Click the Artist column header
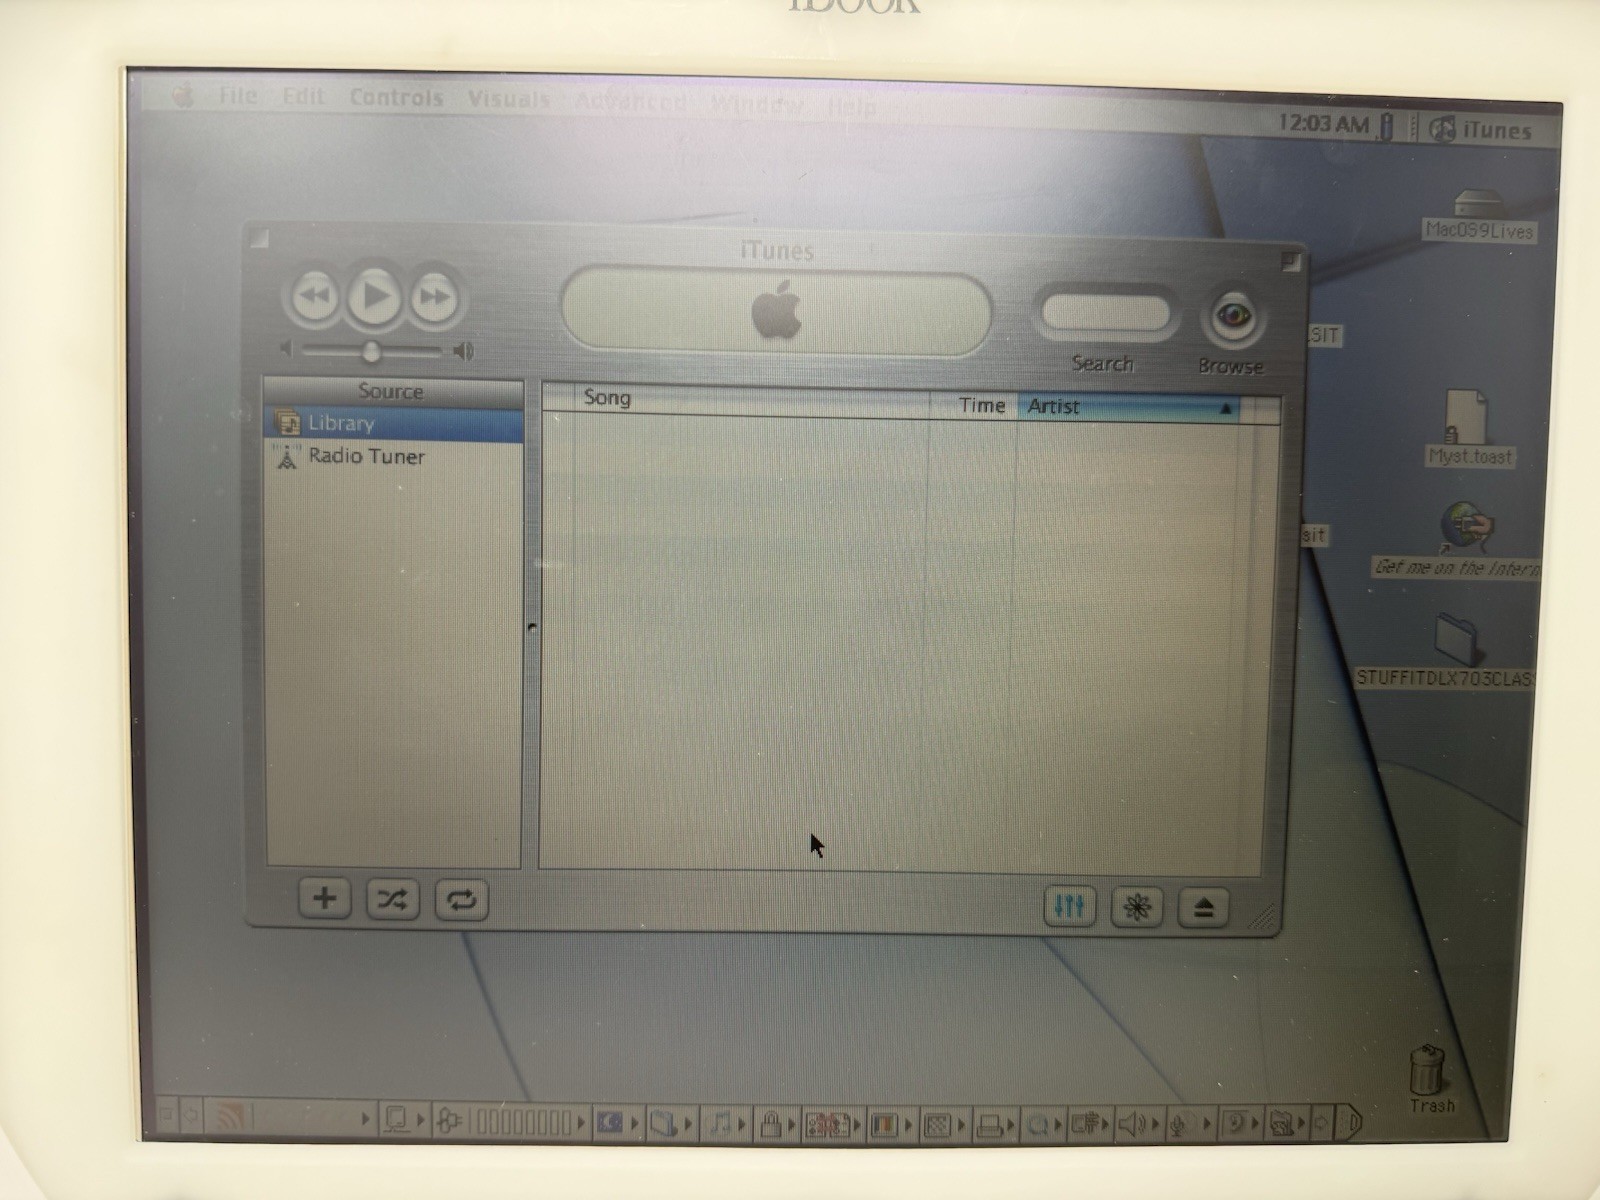 1128,407
